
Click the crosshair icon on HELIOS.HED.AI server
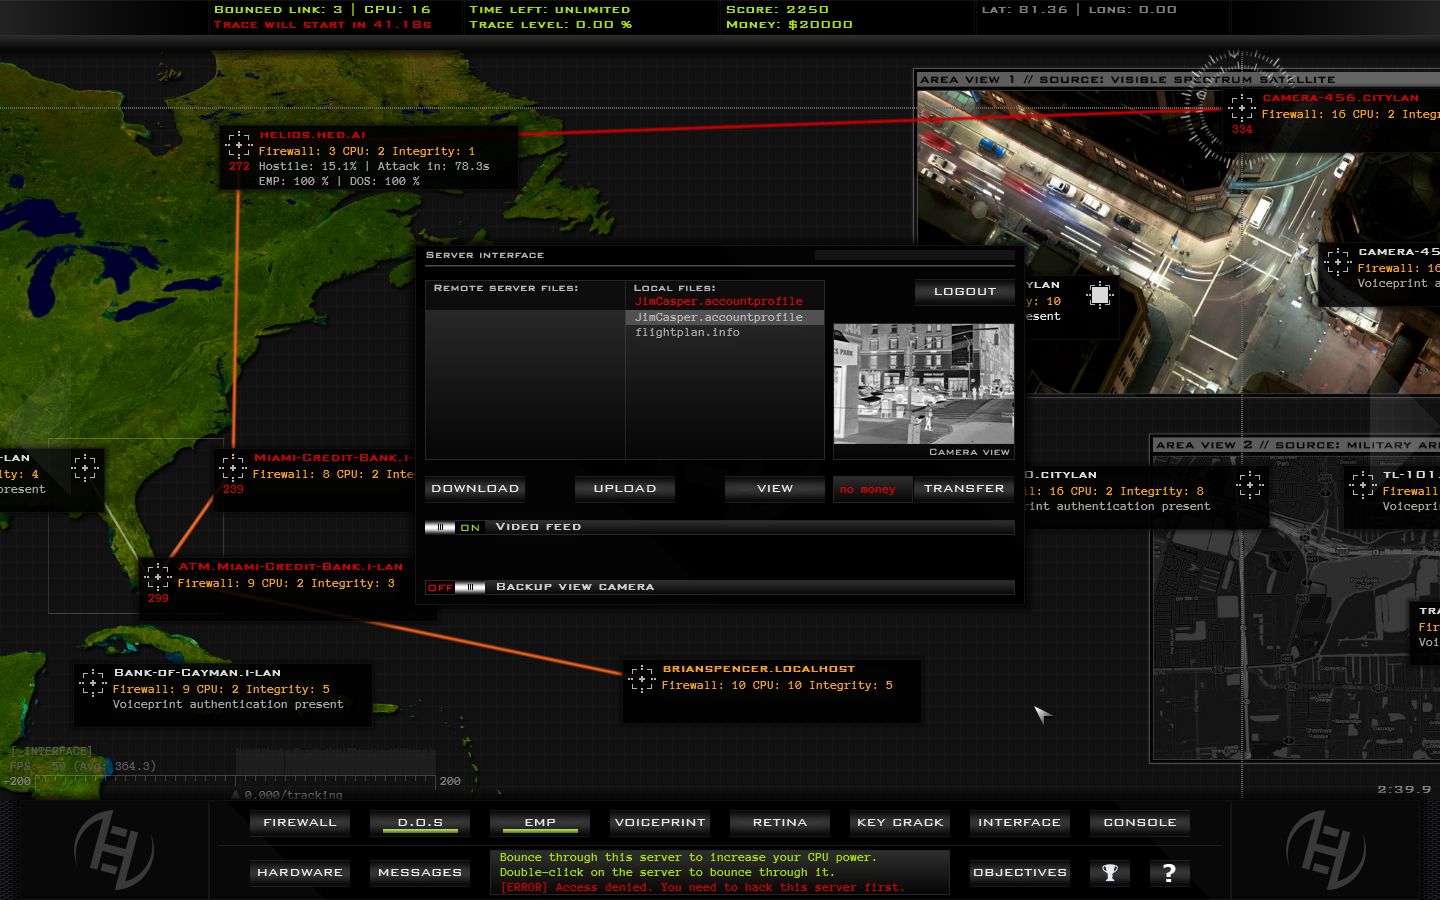(x=238, y=145)
